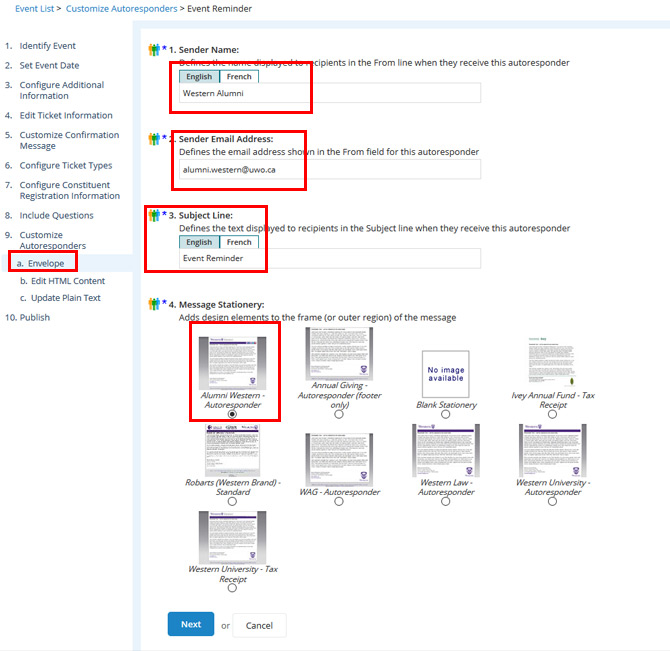The height and width of the screenshot is (651, 670).
Task: Click the Next button
Action: click(190, 624)
